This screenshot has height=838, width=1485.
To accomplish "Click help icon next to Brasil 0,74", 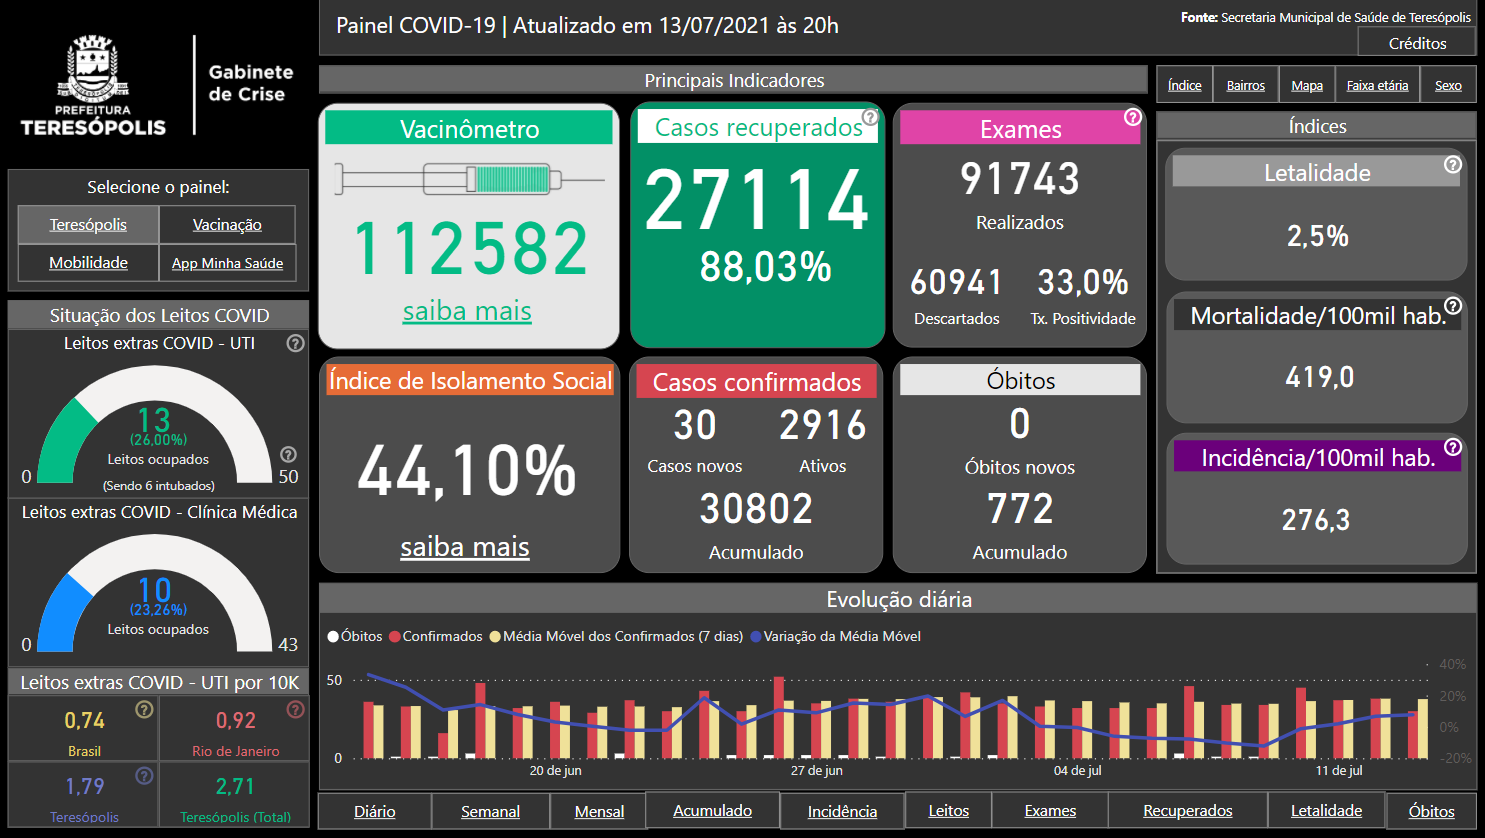I will (144, 709).
